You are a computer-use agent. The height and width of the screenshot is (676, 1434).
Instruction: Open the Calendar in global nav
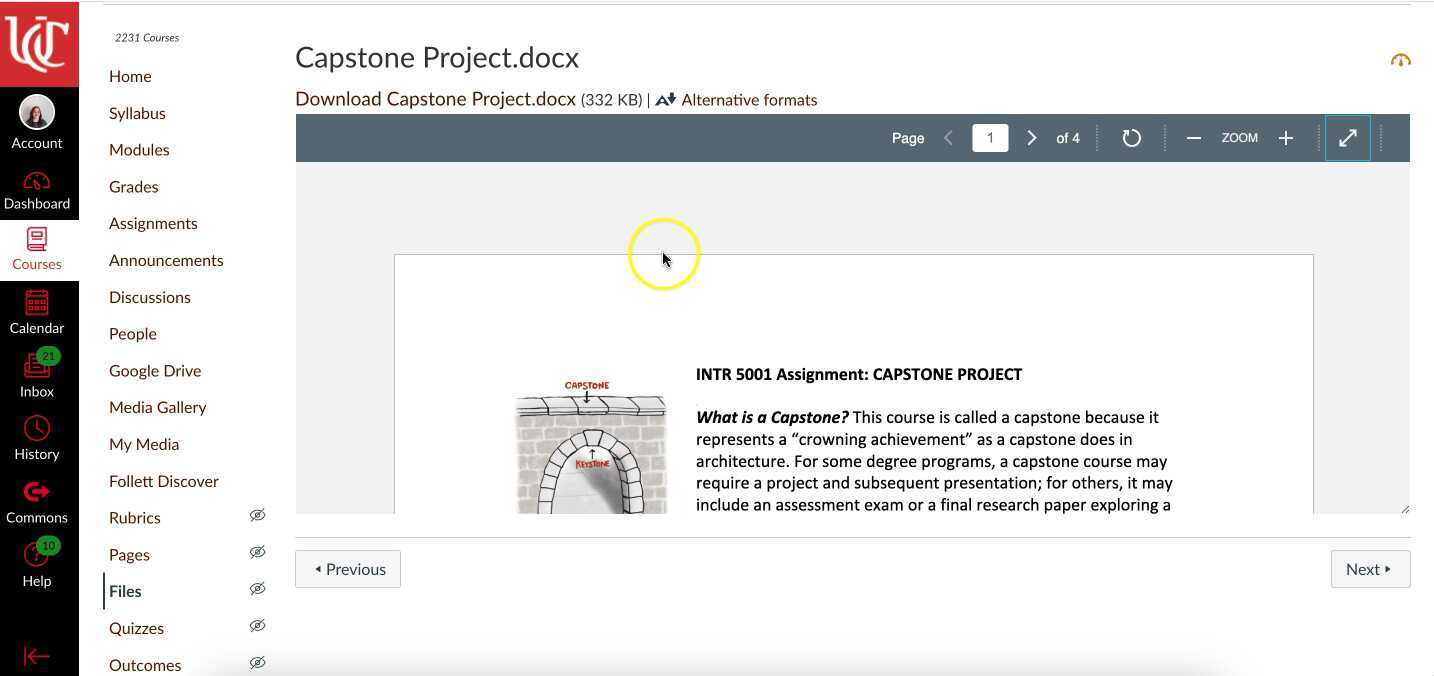[x=37, y=313]
